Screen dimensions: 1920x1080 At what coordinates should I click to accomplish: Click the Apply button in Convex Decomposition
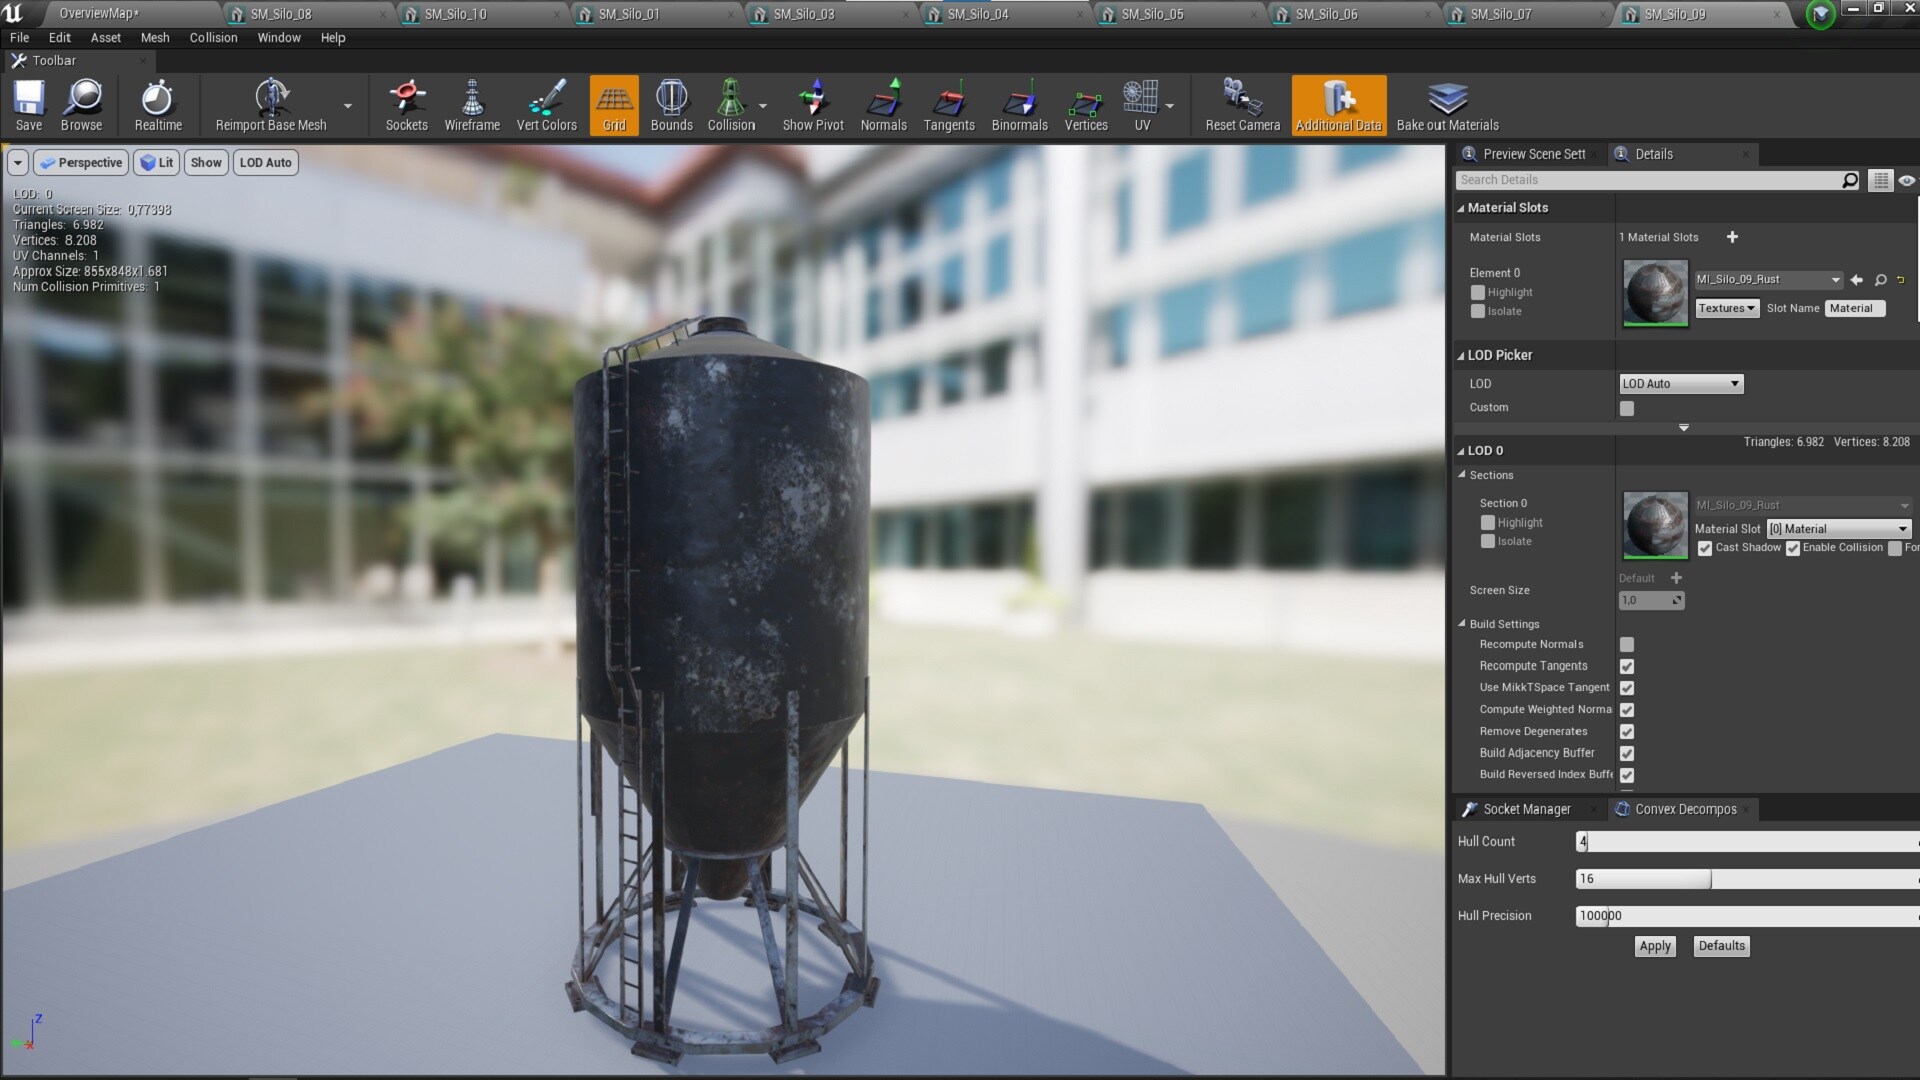pyautogui.click(x=1655, y=945)
